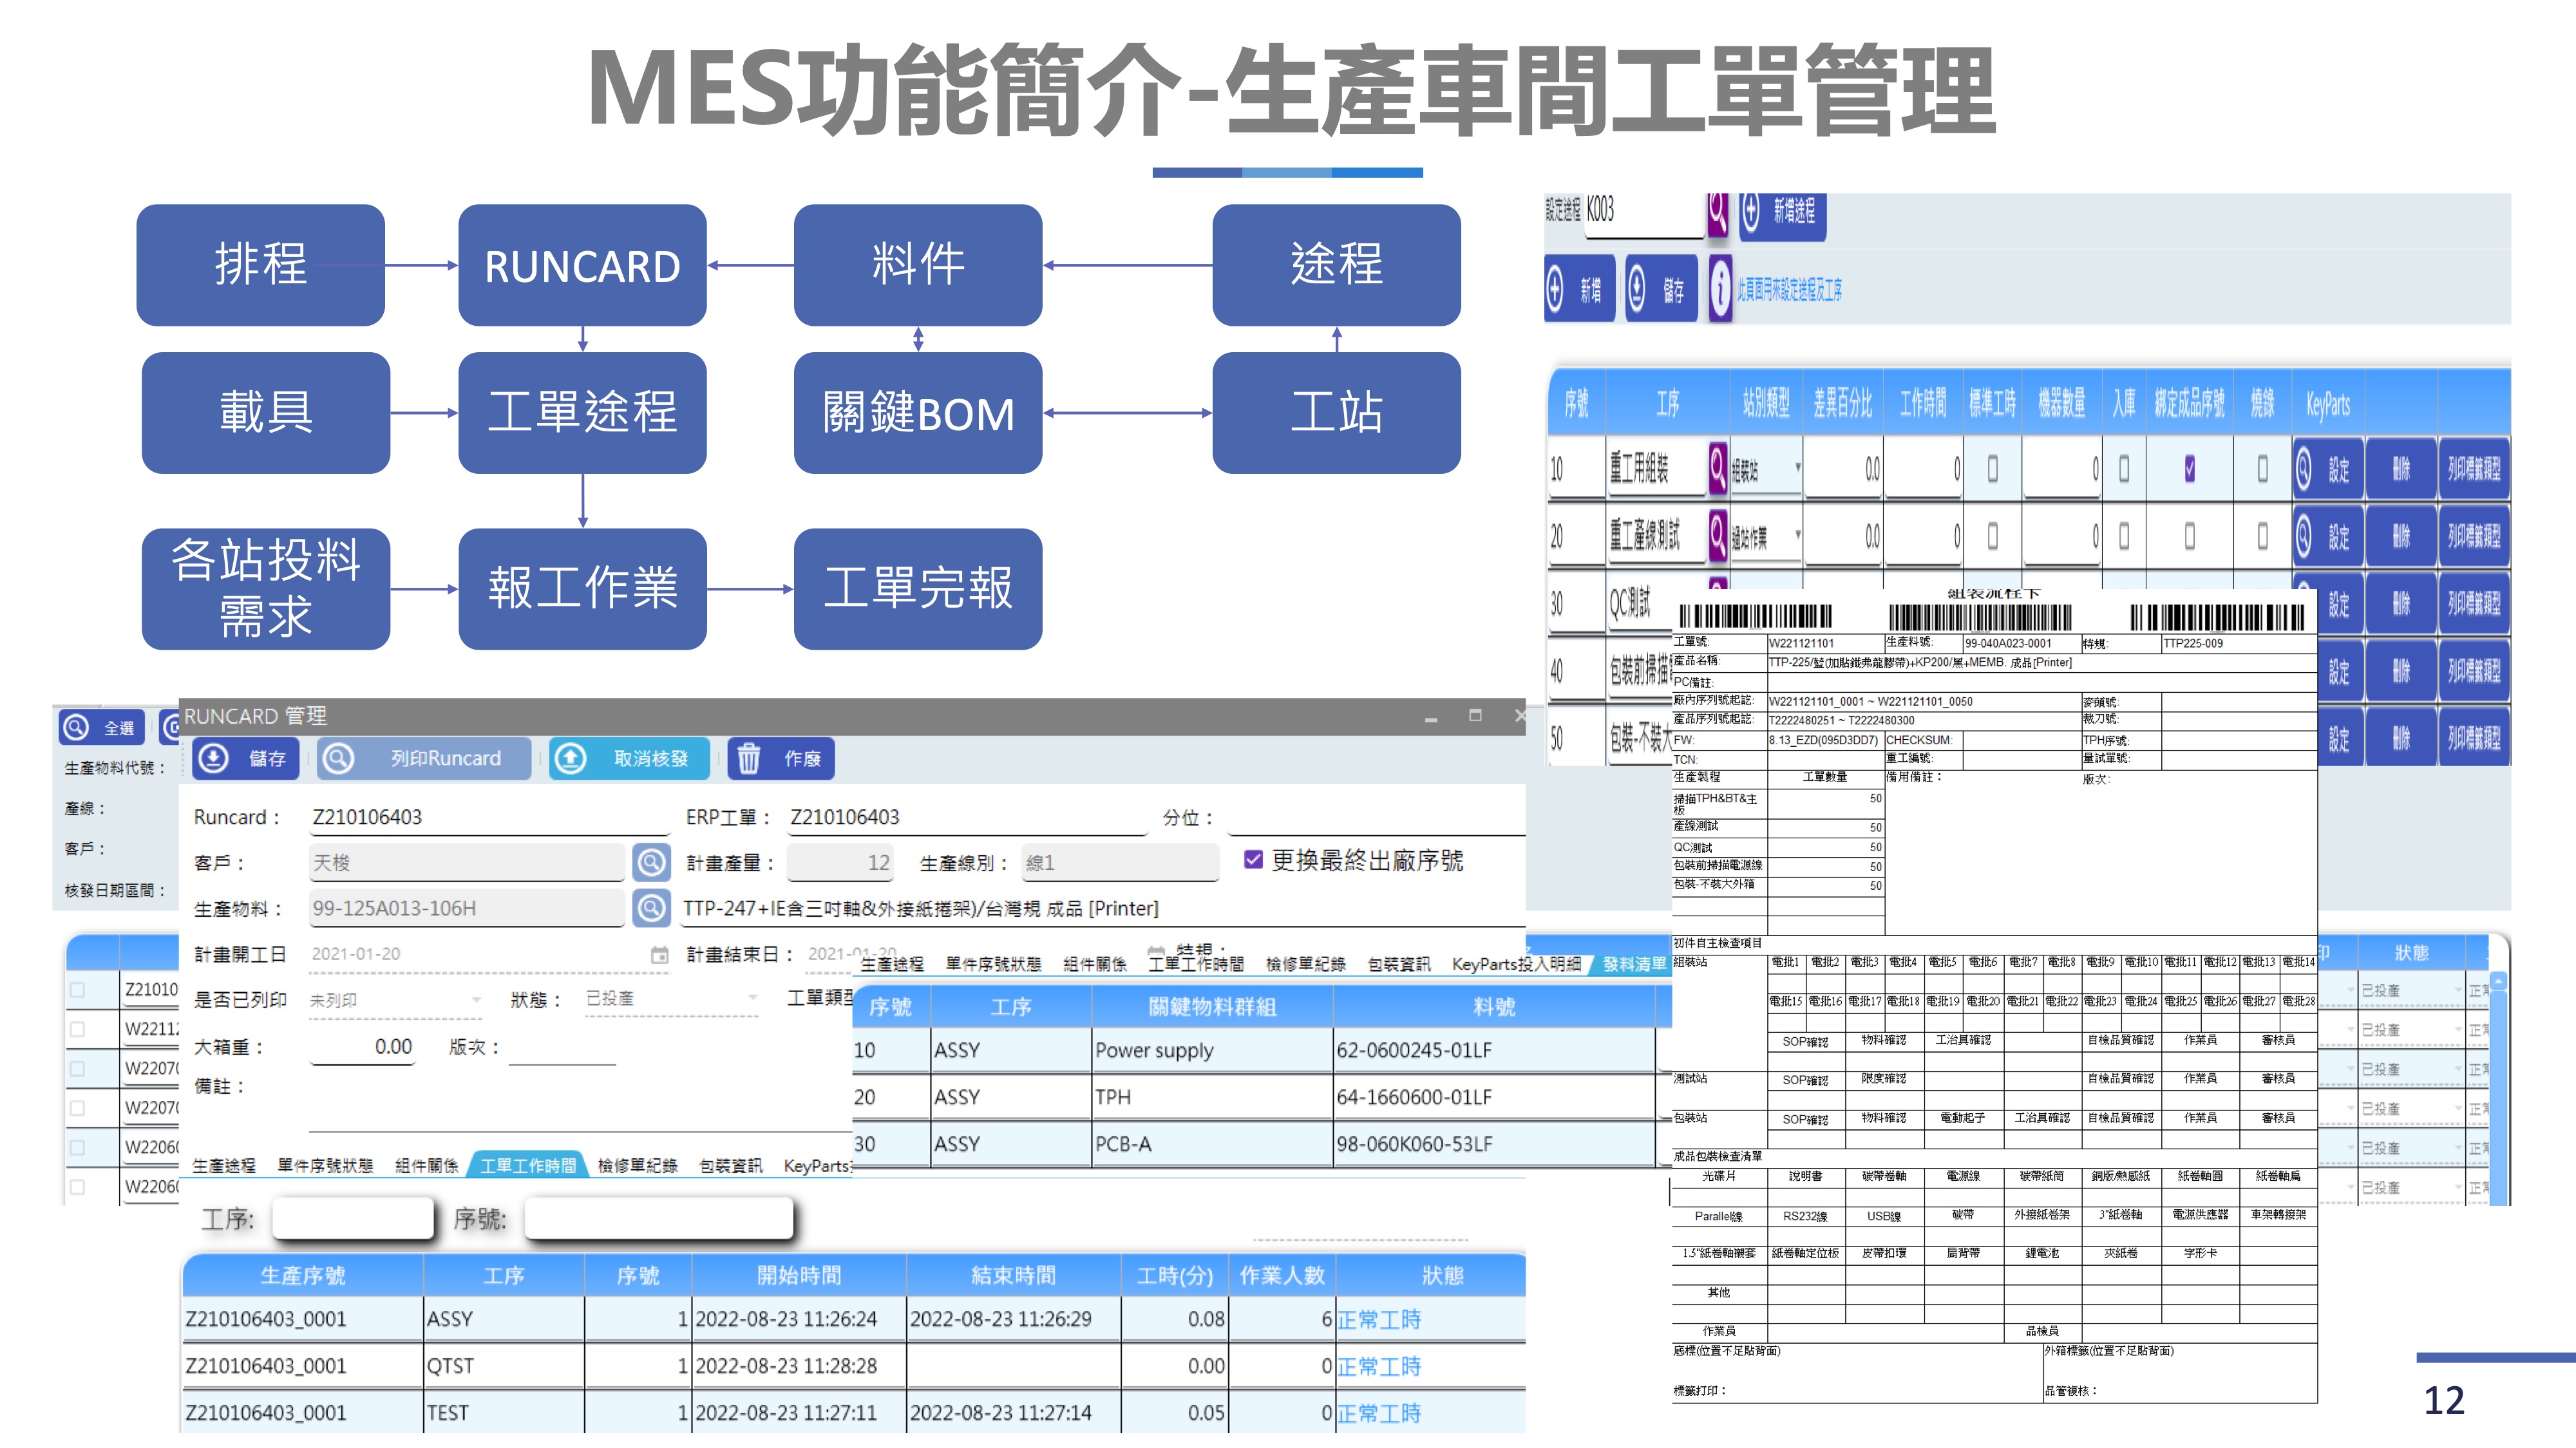Click 列印標籤類型 in sequence row 10
Screen dimensions: 2576x1448
[2473, 469]
